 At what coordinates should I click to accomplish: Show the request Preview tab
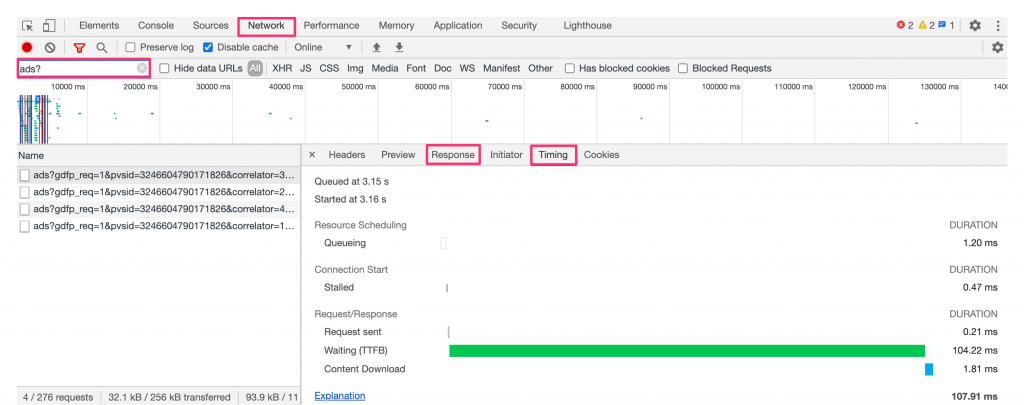(398, 155)
